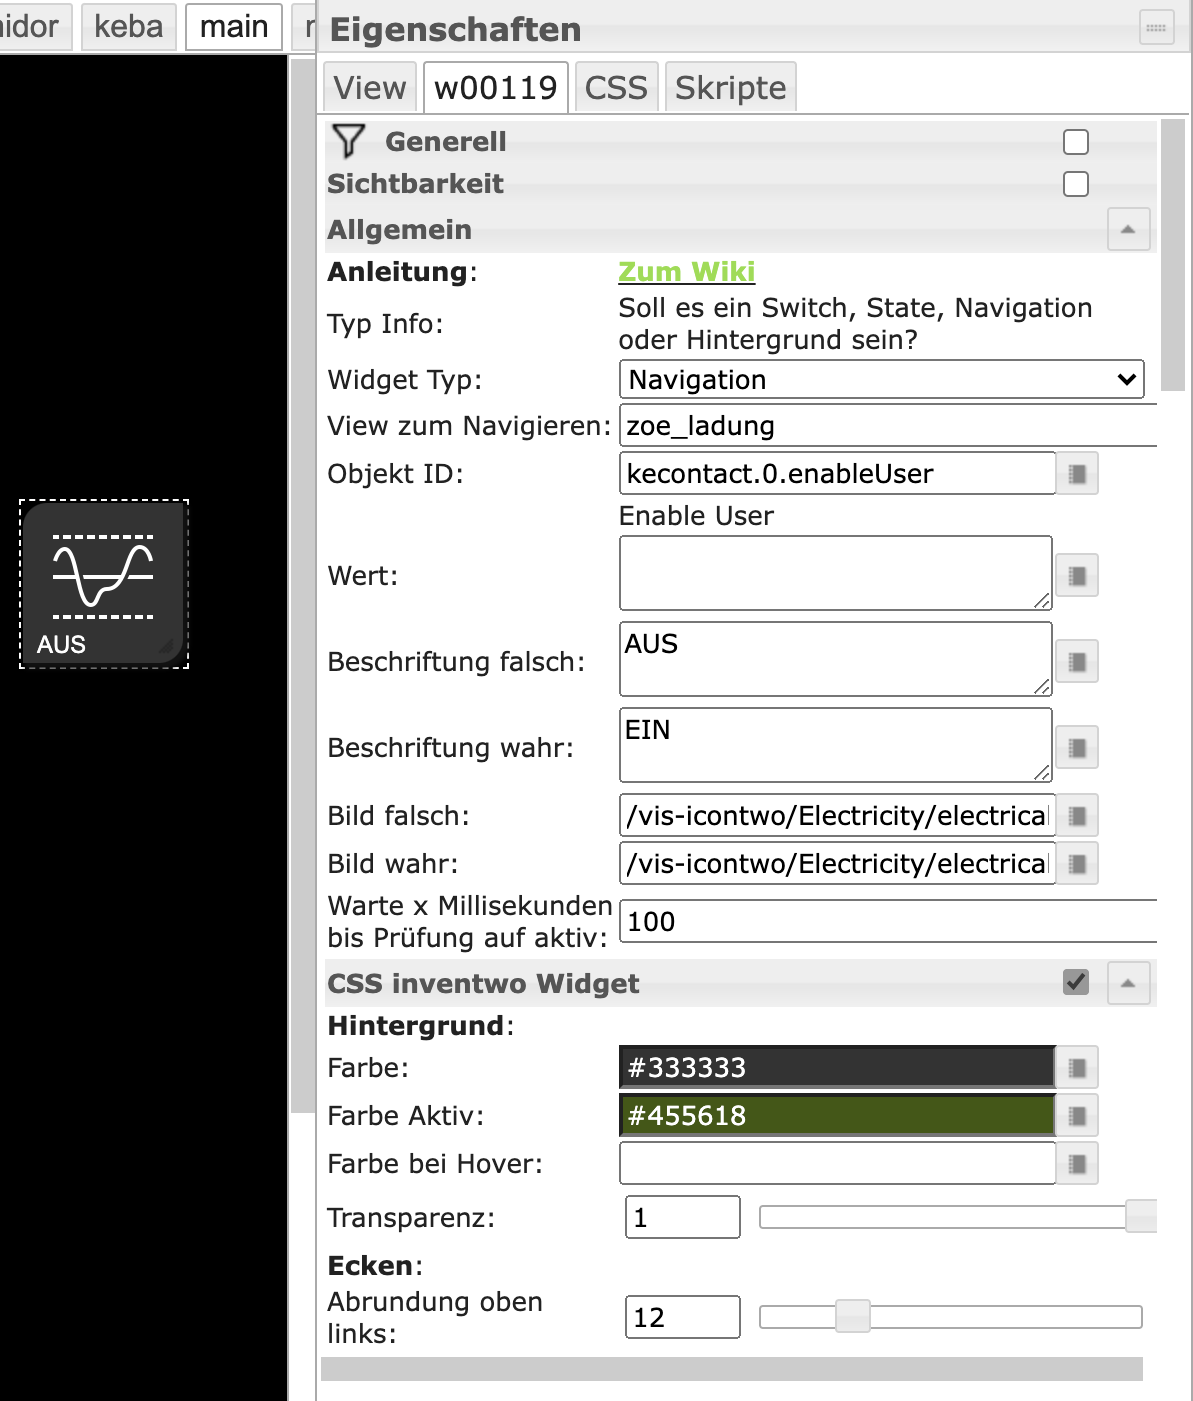Switch to the Skripte tab
1193x1401 pixels.
[730, 88]
